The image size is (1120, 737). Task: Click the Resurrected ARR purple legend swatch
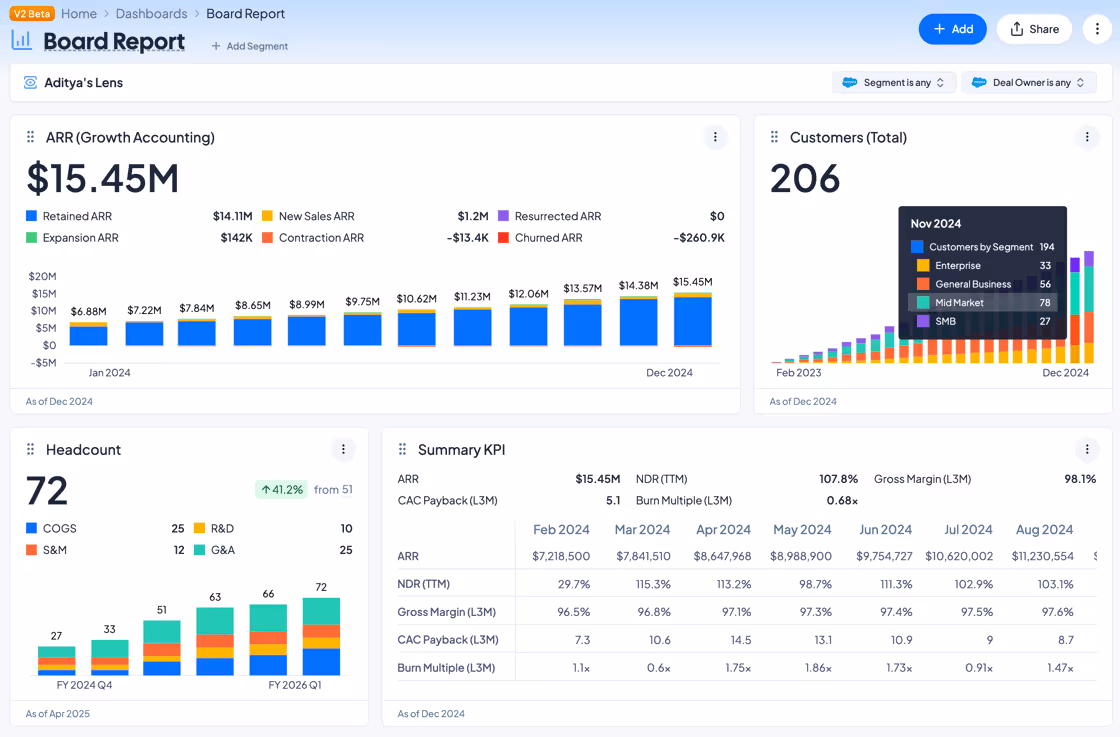504,216
